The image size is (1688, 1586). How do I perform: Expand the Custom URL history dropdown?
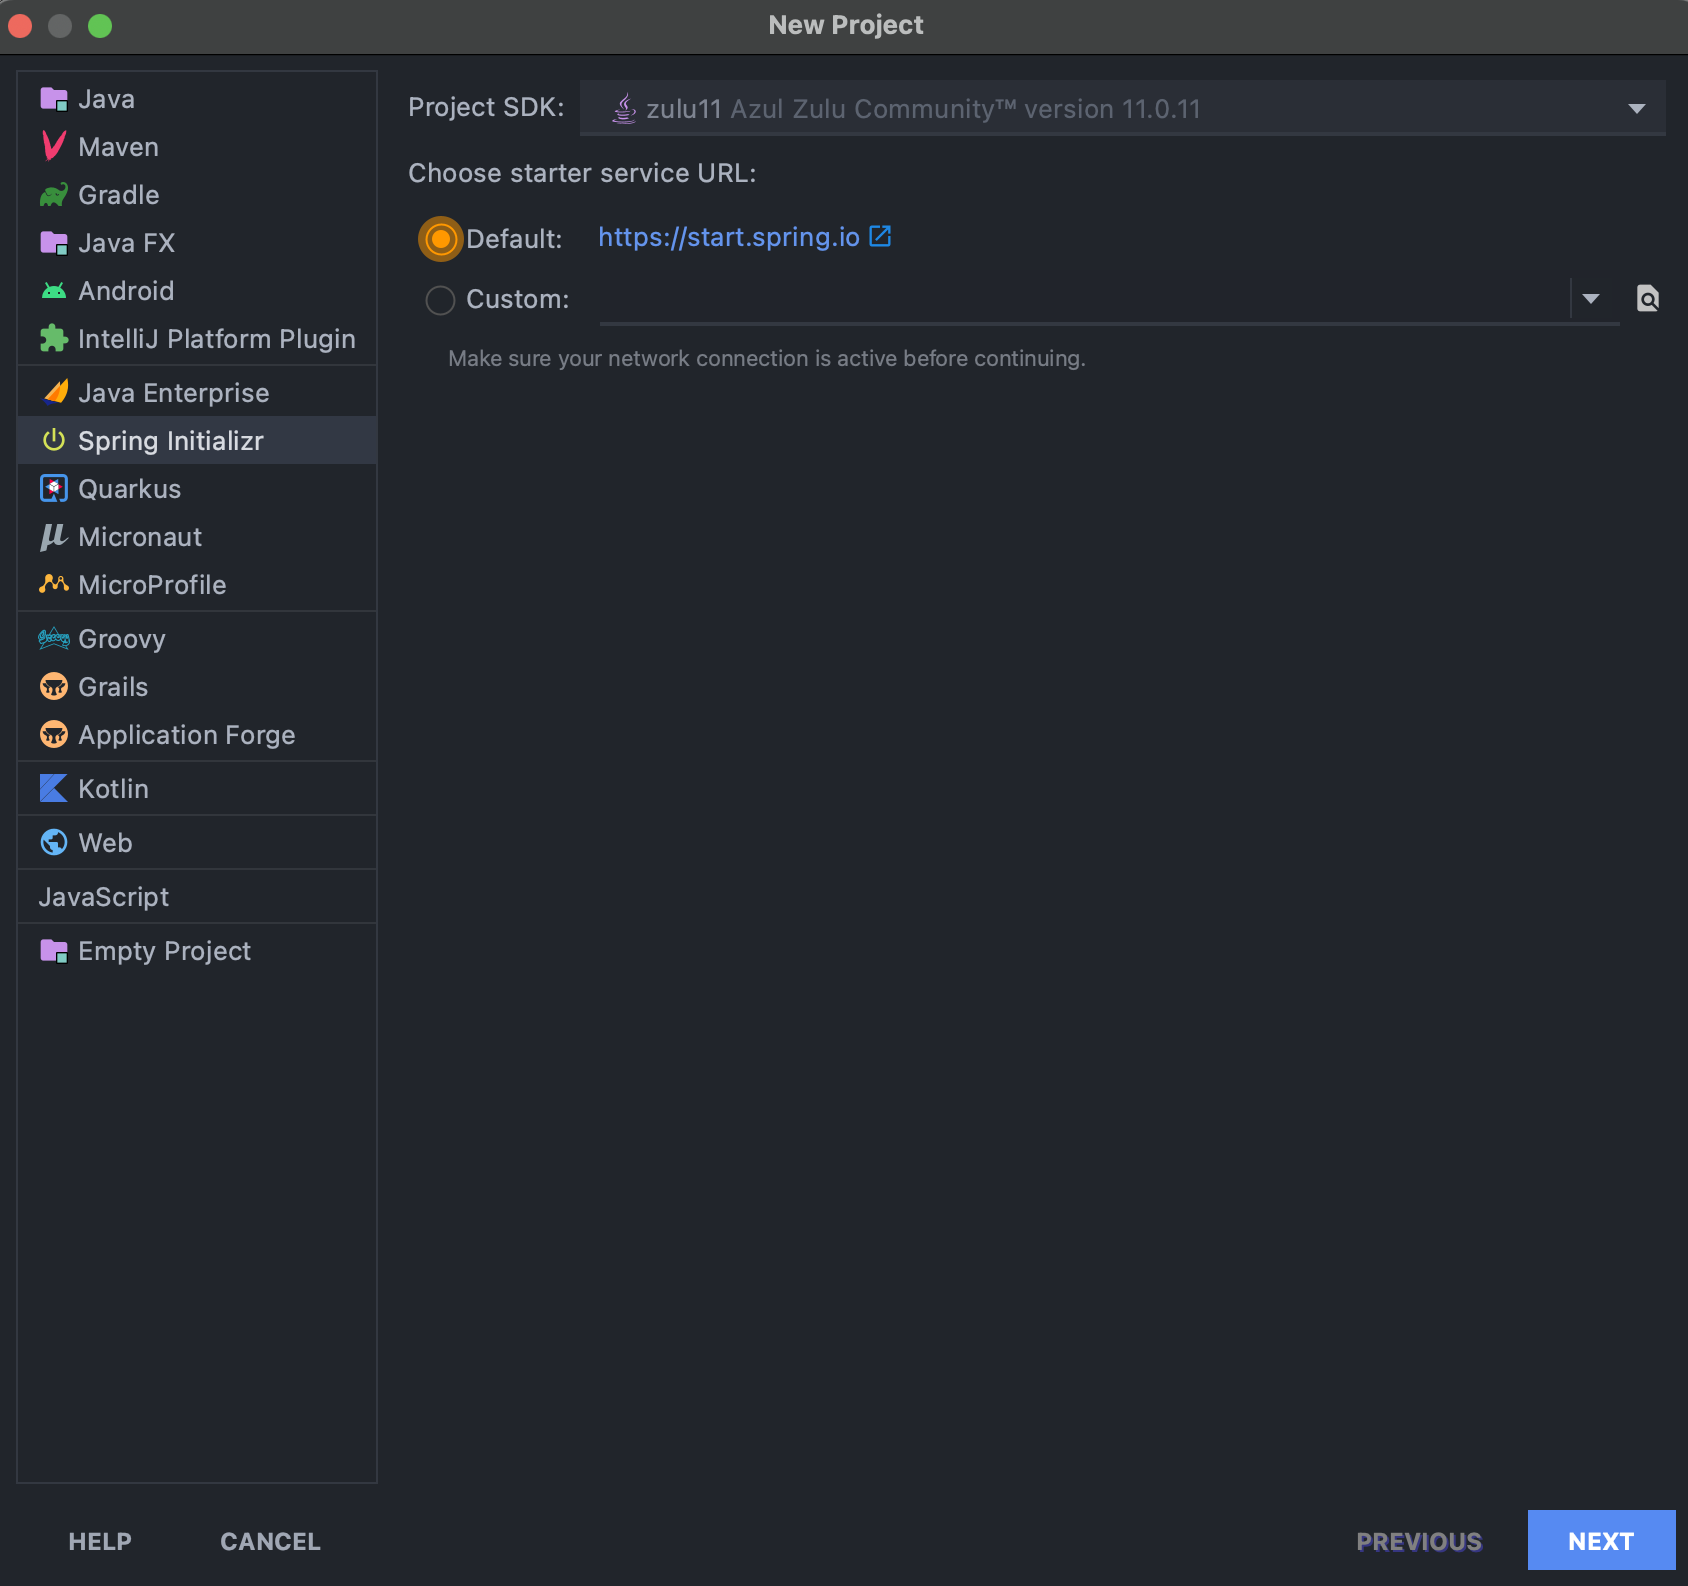(1591, 298)
